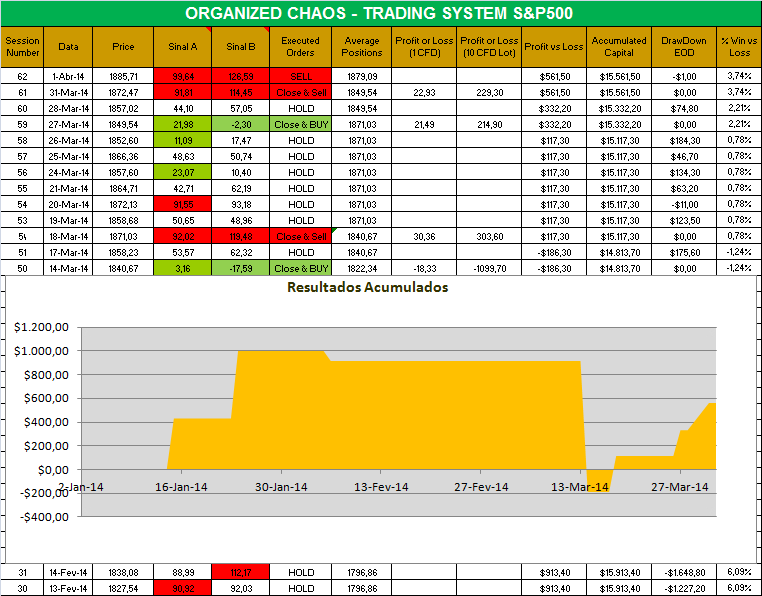762x596 pixels.
Task: Select Sinal B value -17,59
Action: coord(241,268)
